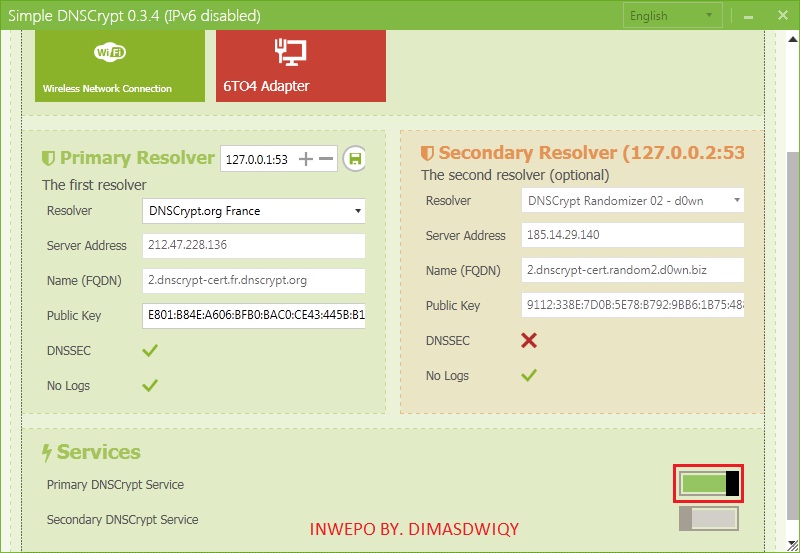
Task: Click the secondary DNSSEC red cross
Action: click(529, 340)
